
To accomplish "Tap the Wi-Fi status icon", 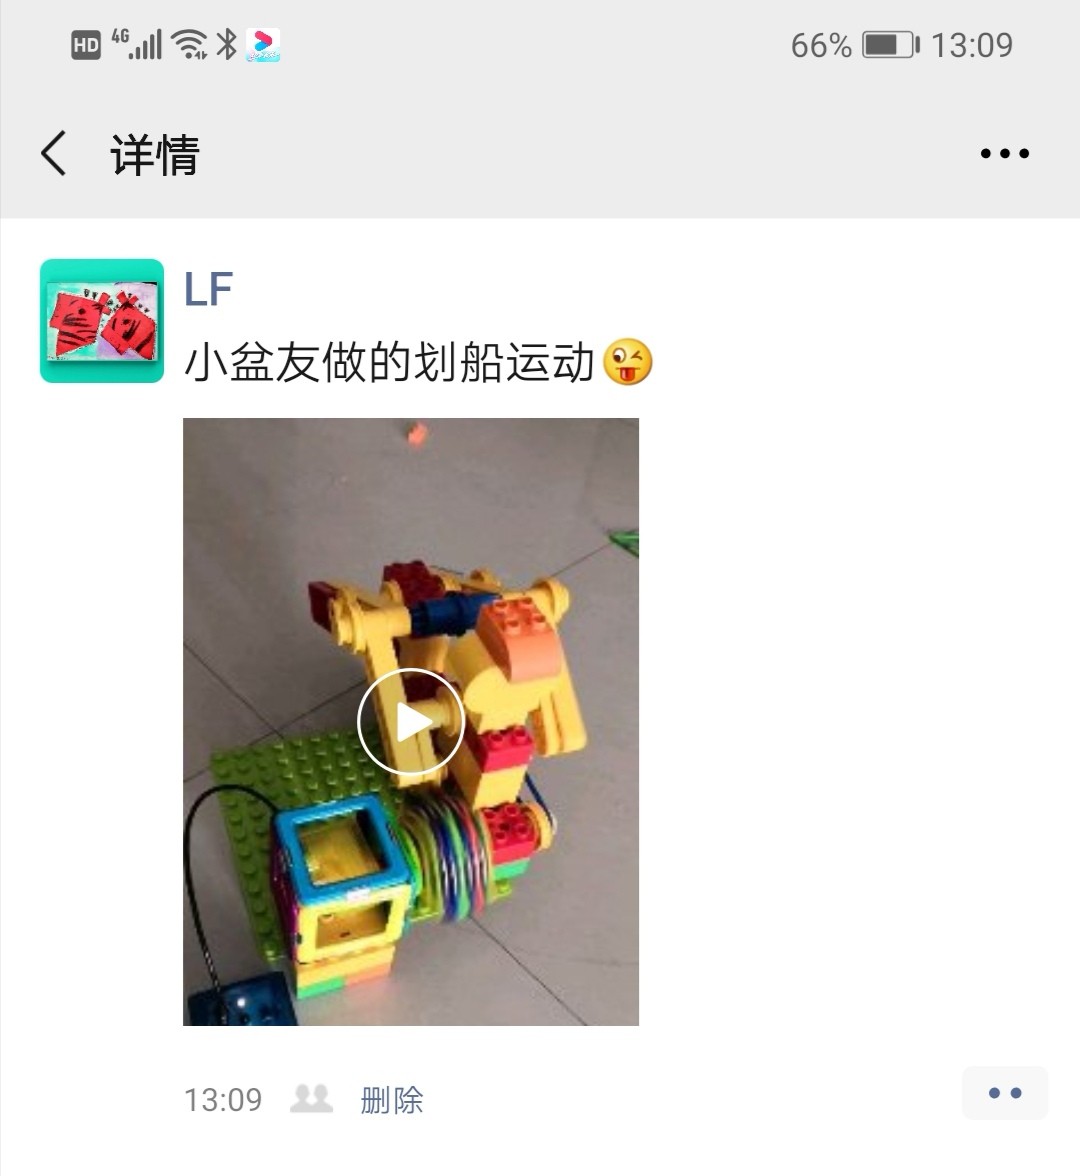I will [190, 44].
